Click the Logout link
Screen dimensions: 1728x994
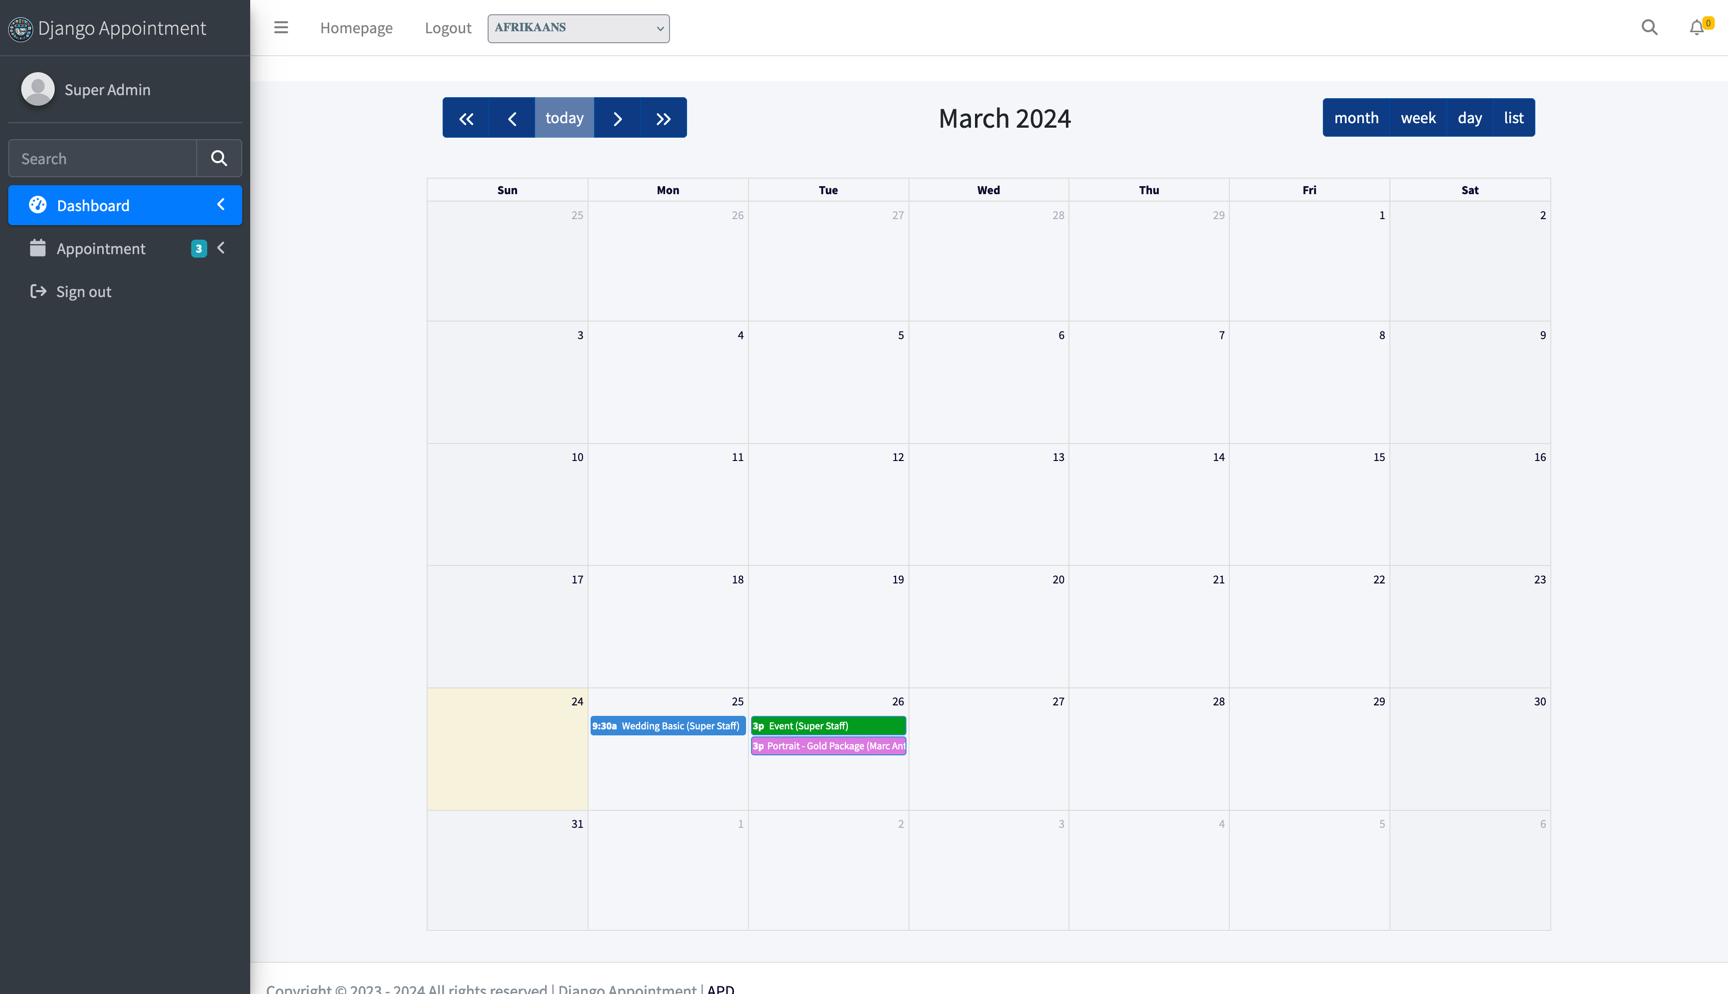448,28
